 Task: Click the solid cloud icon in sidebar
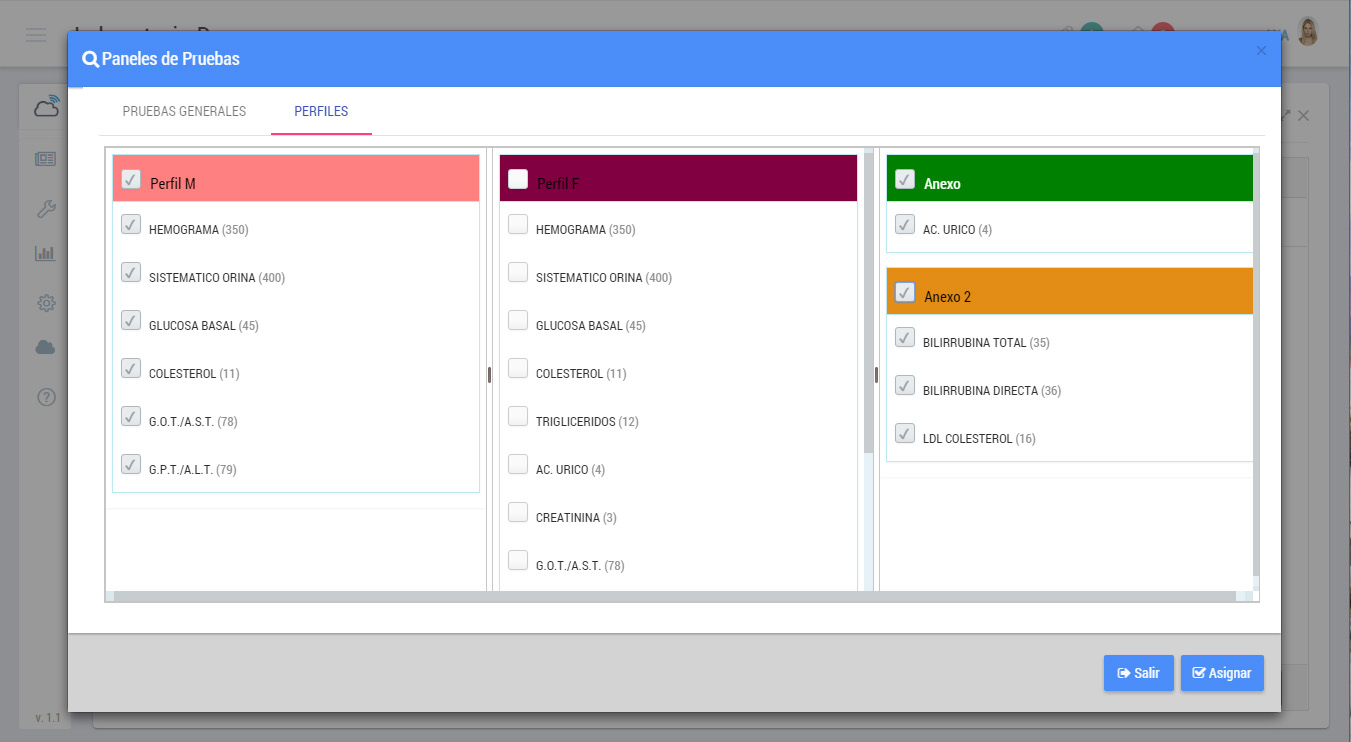tap(46, 348)
